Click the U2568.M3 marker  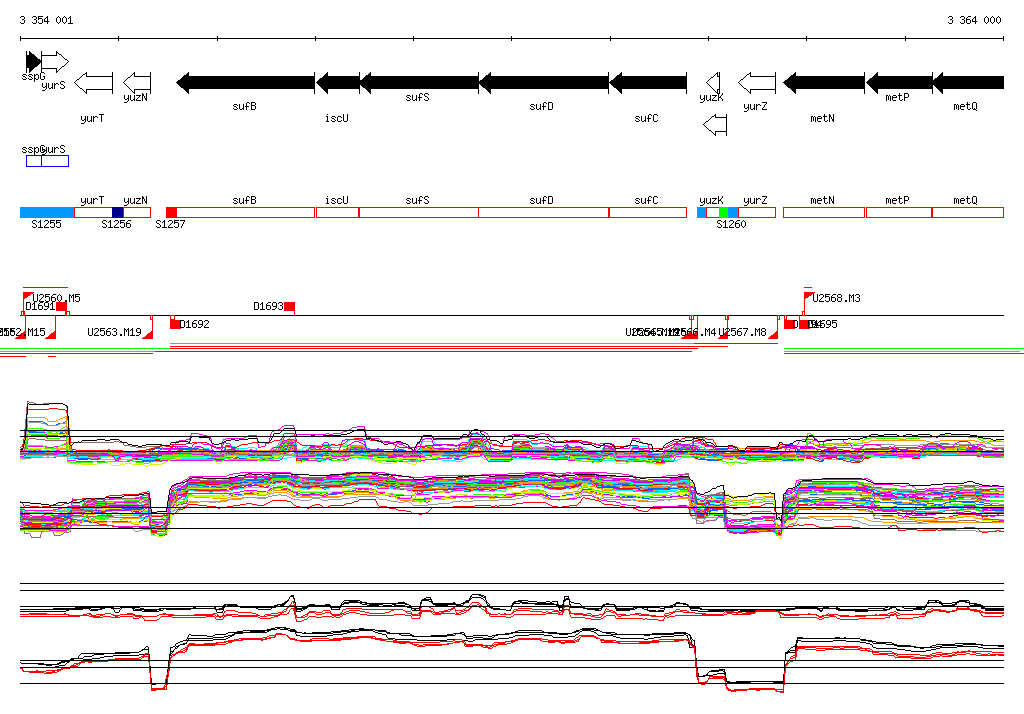point(808,297)
